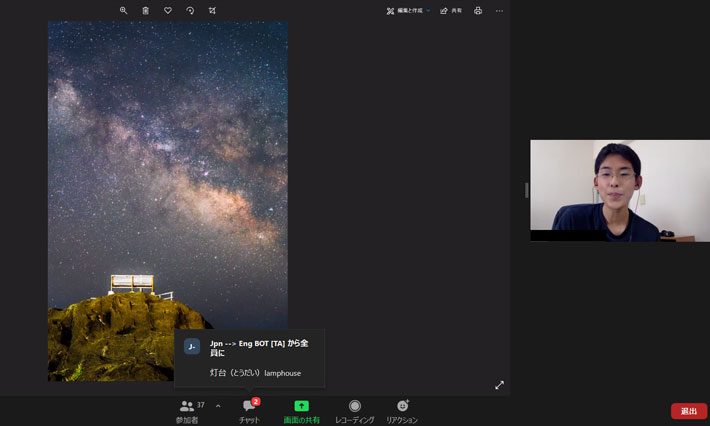This screenshot has height=426, width=710.
Task: Click the red 退出 leave button
Action: (688, 411)
